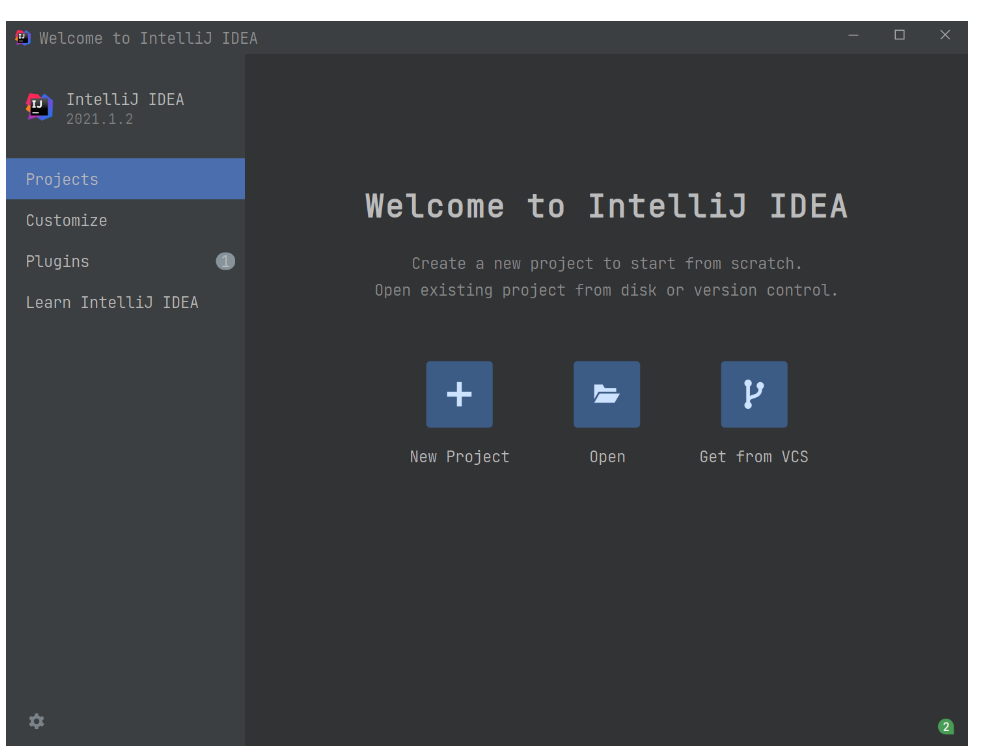The width and height of the screenshot is (983, 746).
Task: Maximize the Welcome window
Action: pyautogui.click(x=899, y=35)
